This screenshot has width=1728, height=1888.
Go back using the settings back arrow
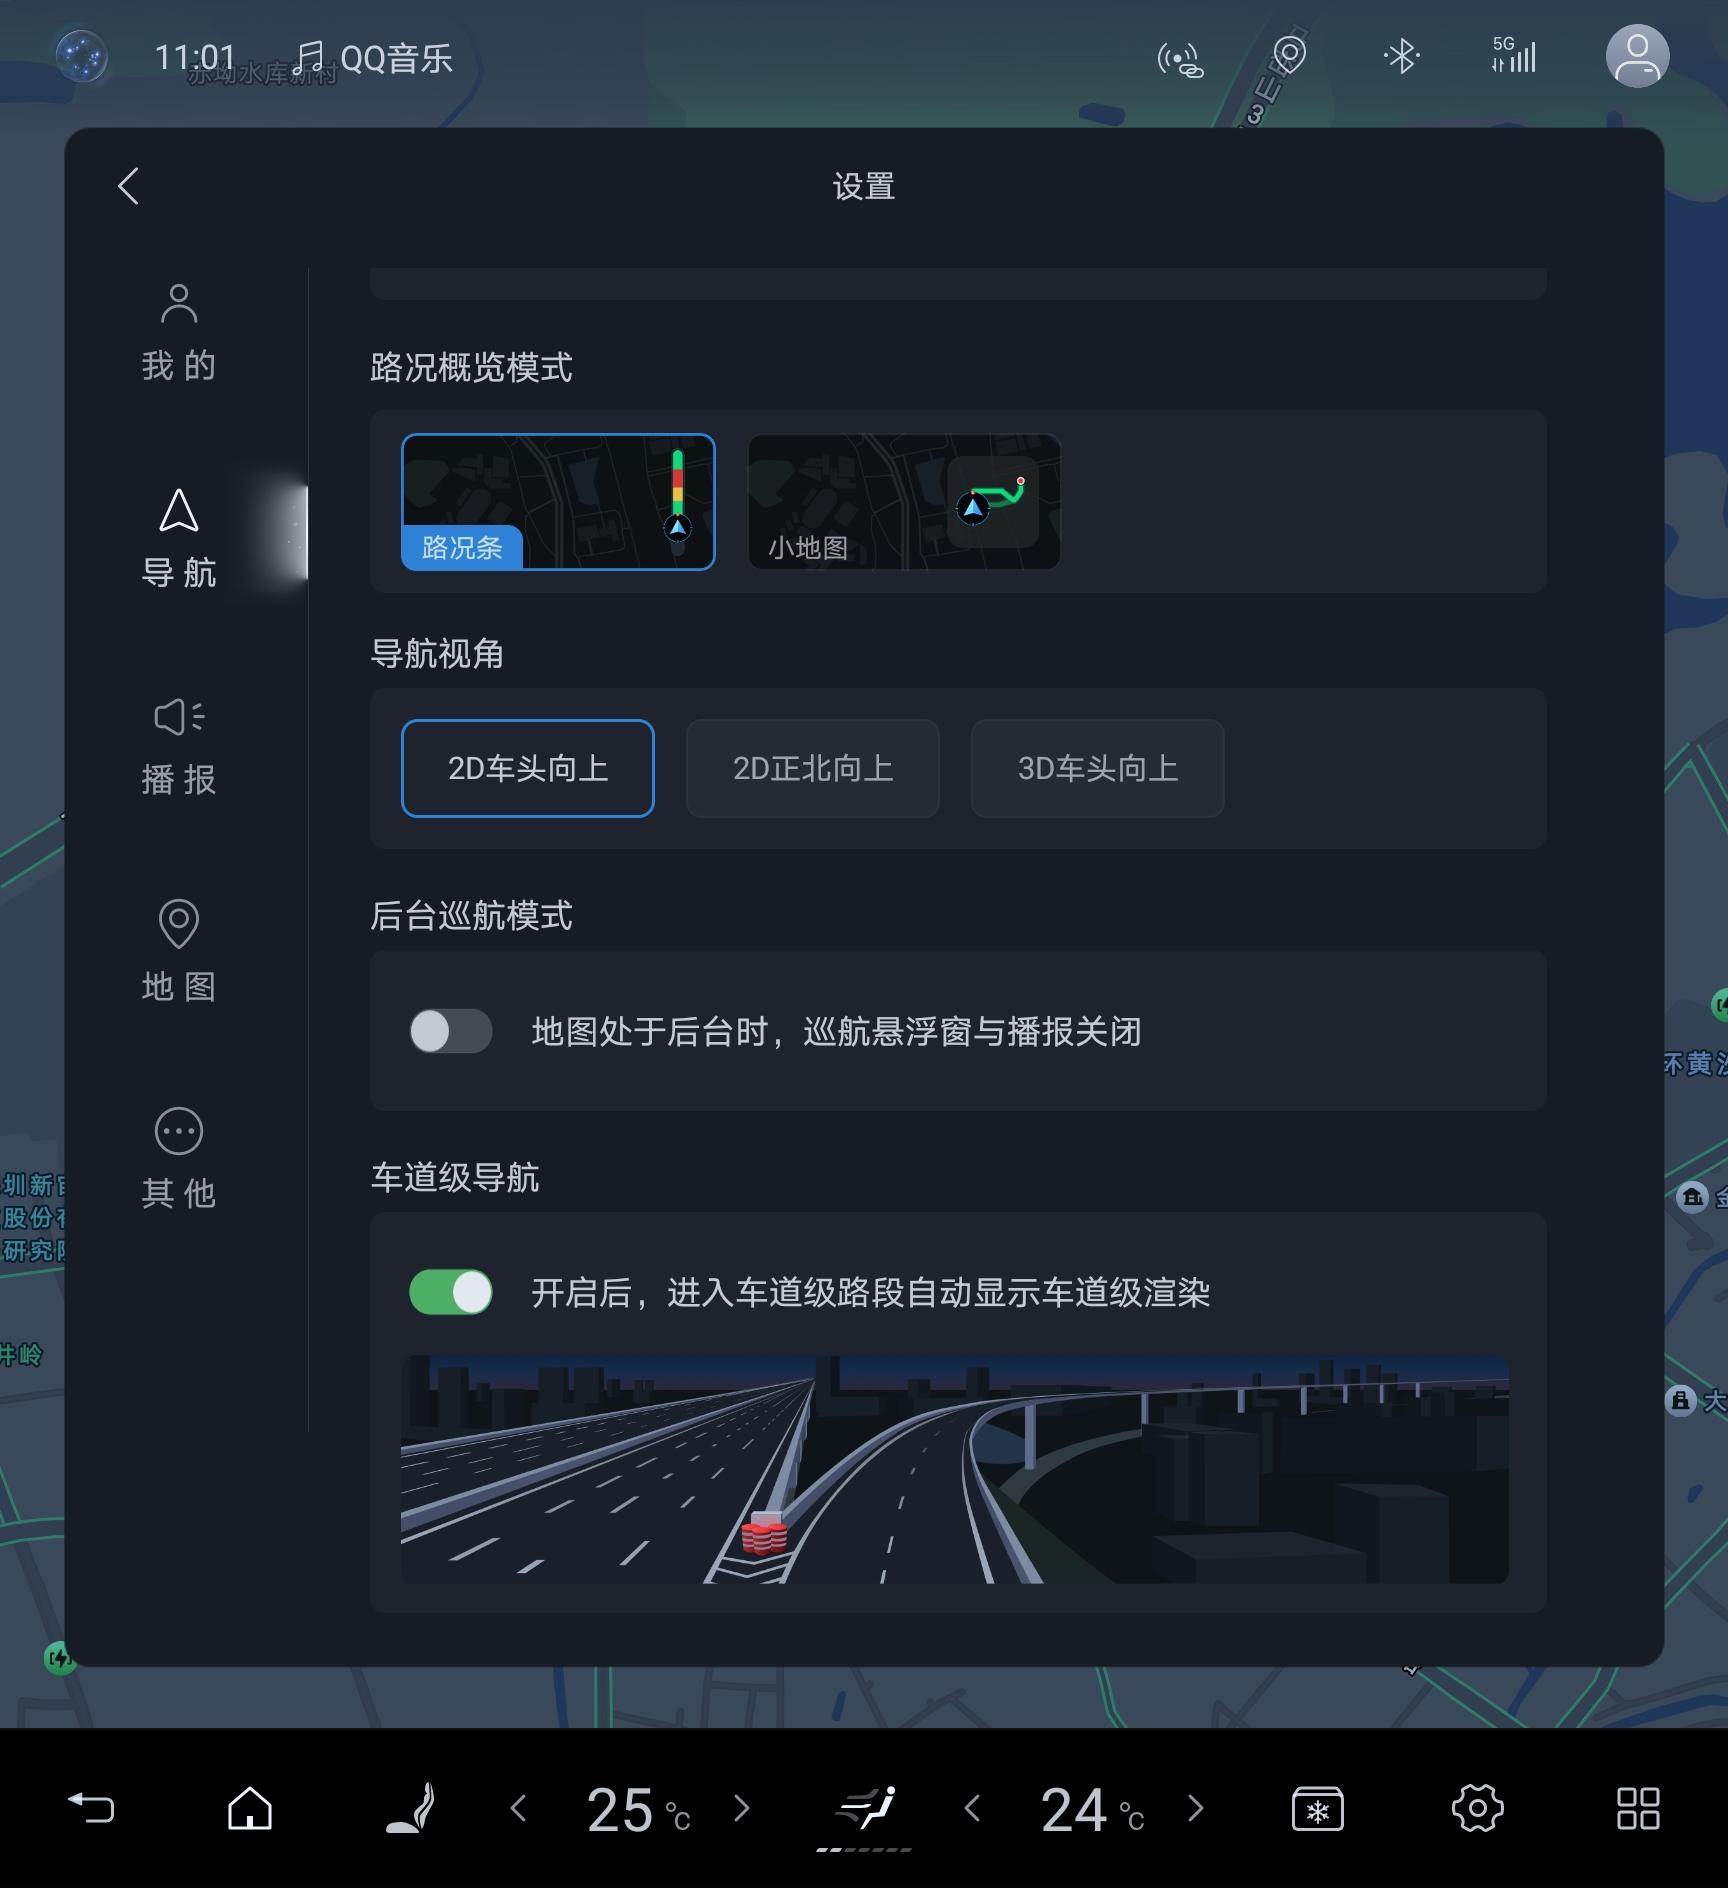click(x=128, y=186)
